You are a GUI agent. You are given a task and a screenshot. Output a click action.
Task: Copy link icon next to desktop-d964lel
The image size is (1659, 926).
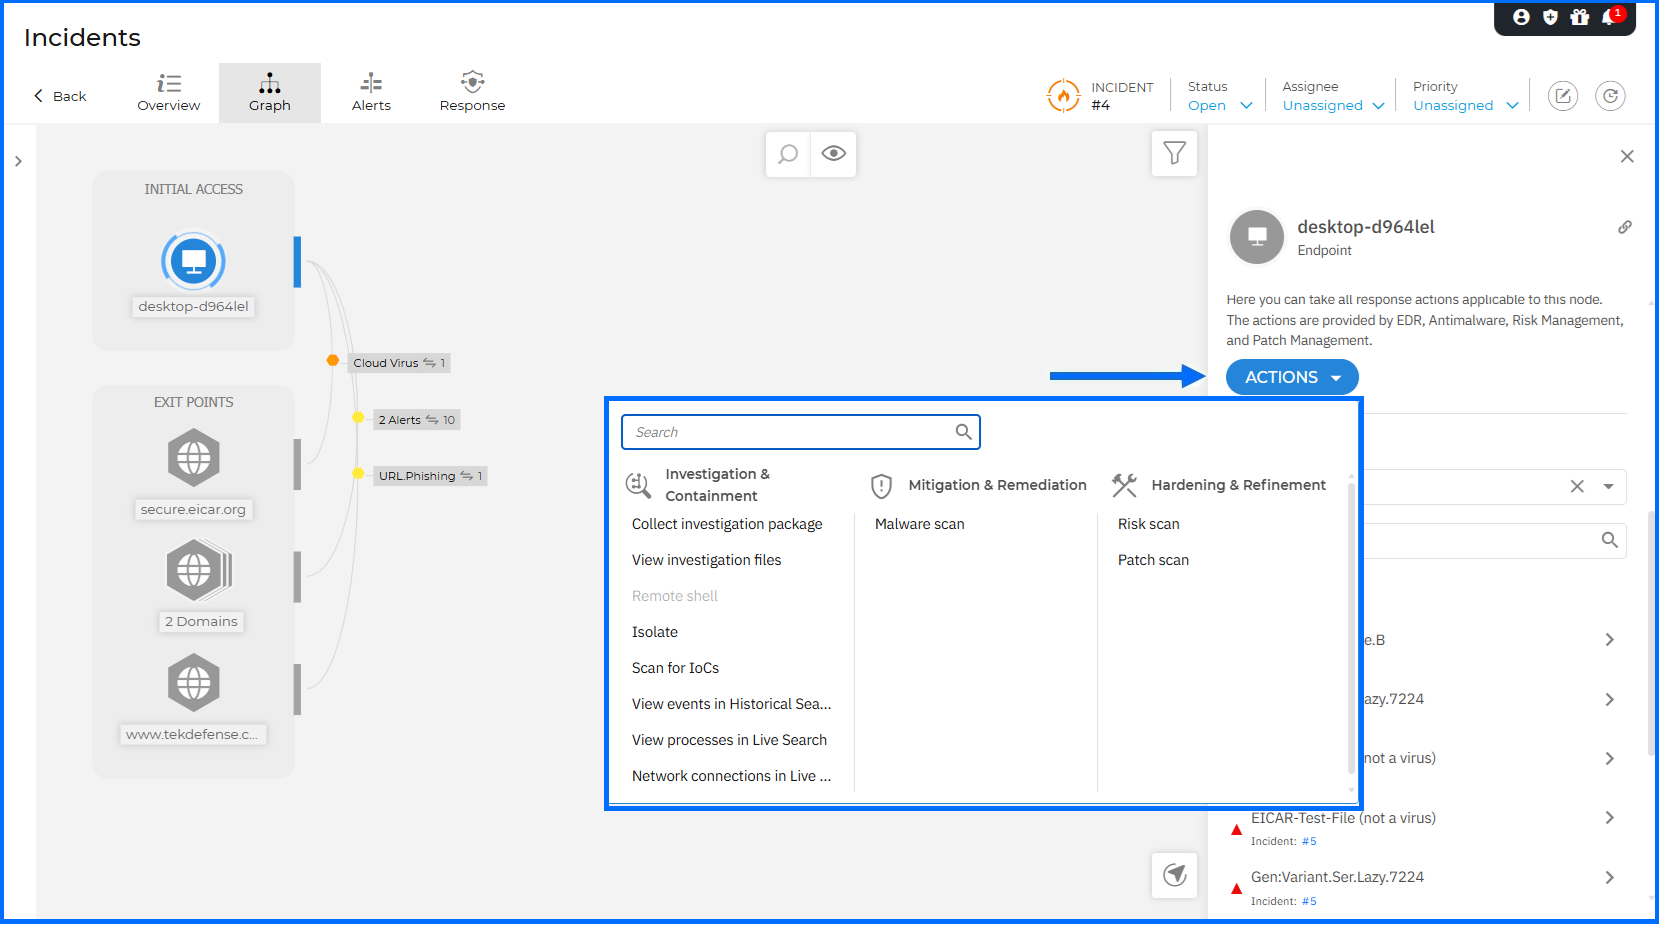click(1625, 227)
